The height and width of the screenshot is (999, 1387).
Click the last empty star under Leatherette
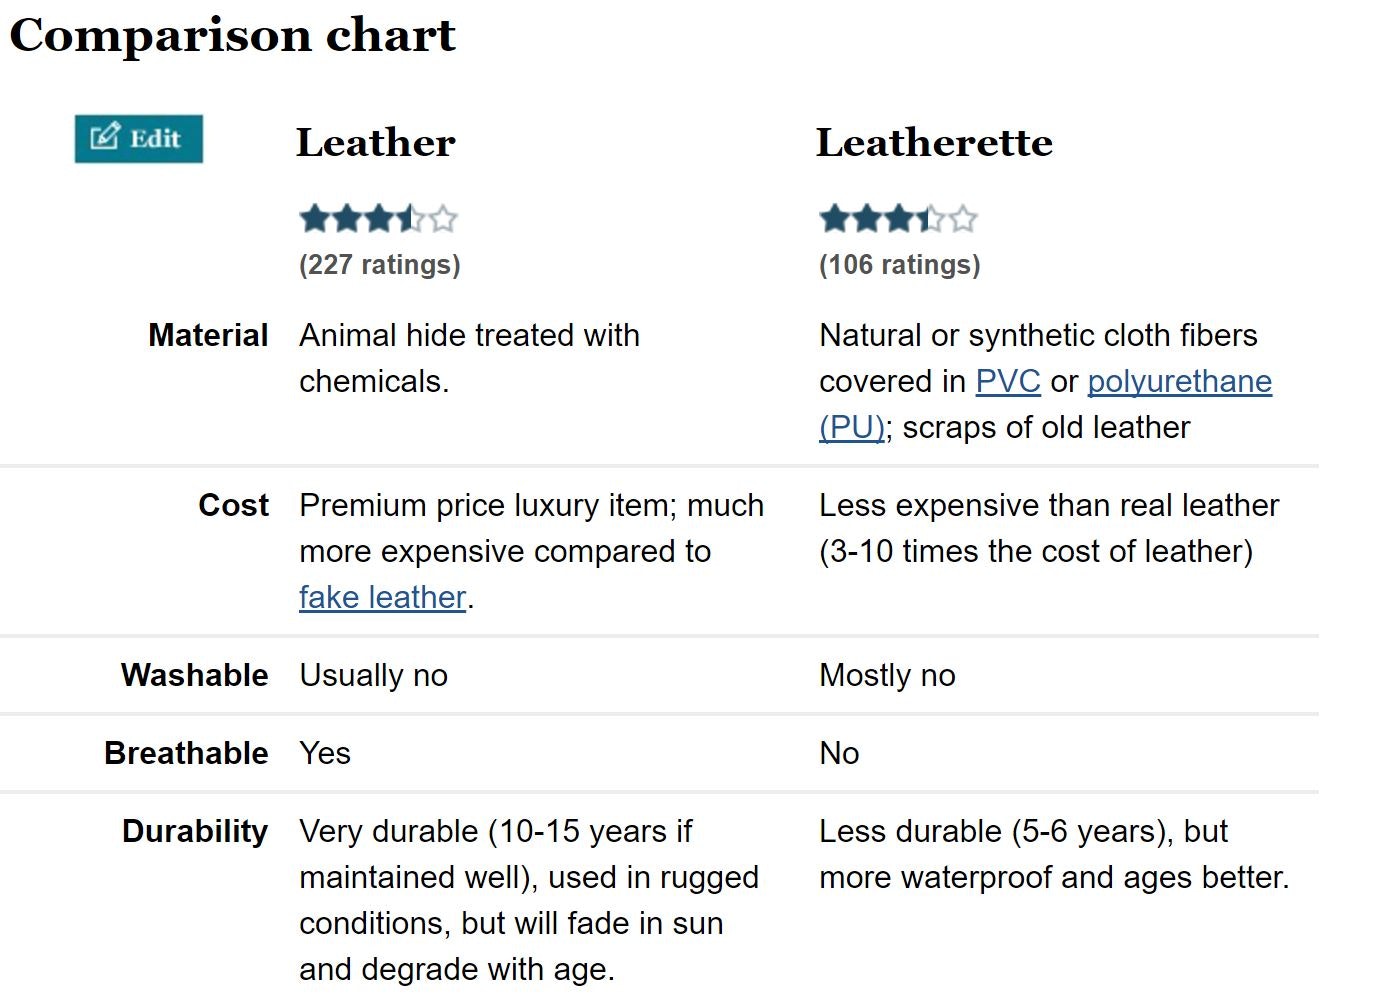(x=963, y=218)
